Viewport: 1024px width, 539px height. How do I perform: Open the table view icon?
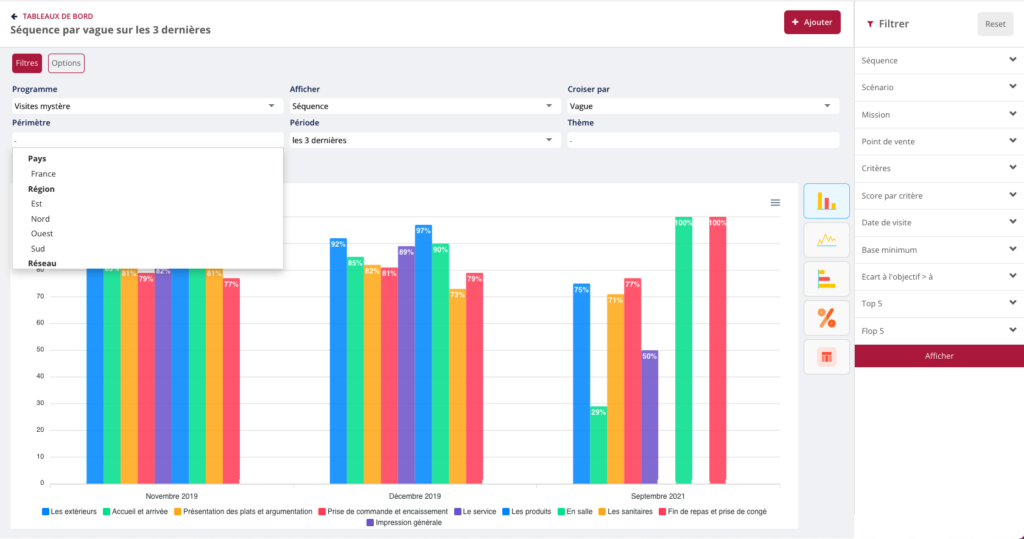coord(826,357)
